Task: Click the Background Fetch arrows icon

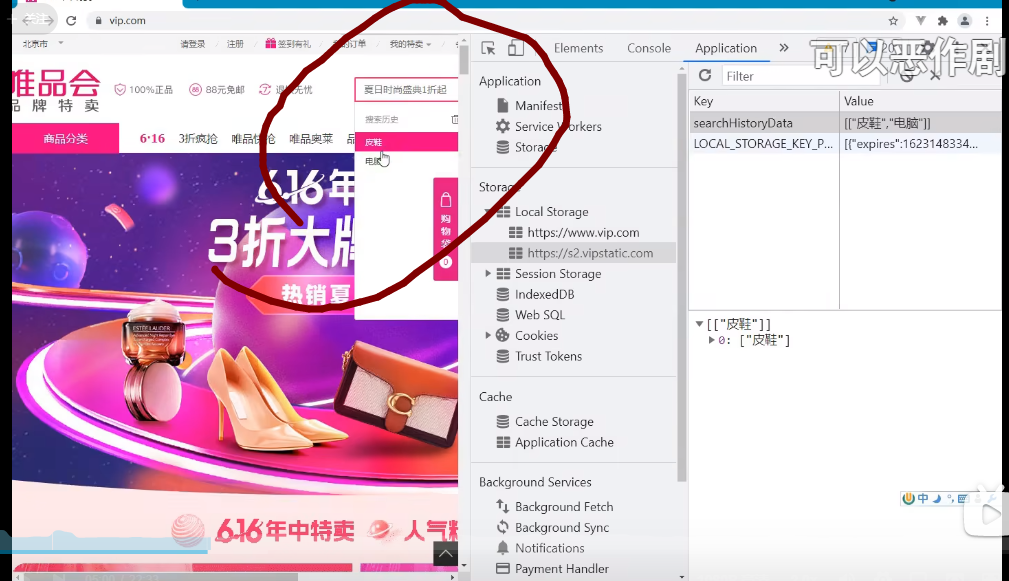Action: (x=503, y=506)
